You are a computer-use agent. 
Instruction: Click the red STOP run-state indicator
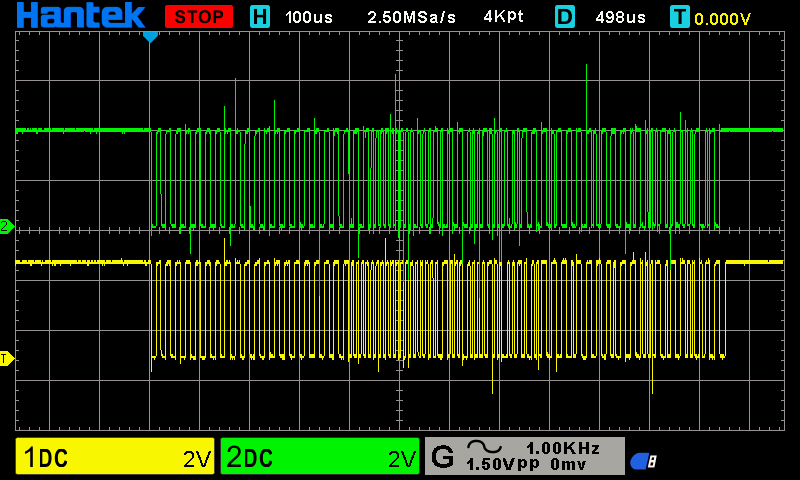coord(199,17)
